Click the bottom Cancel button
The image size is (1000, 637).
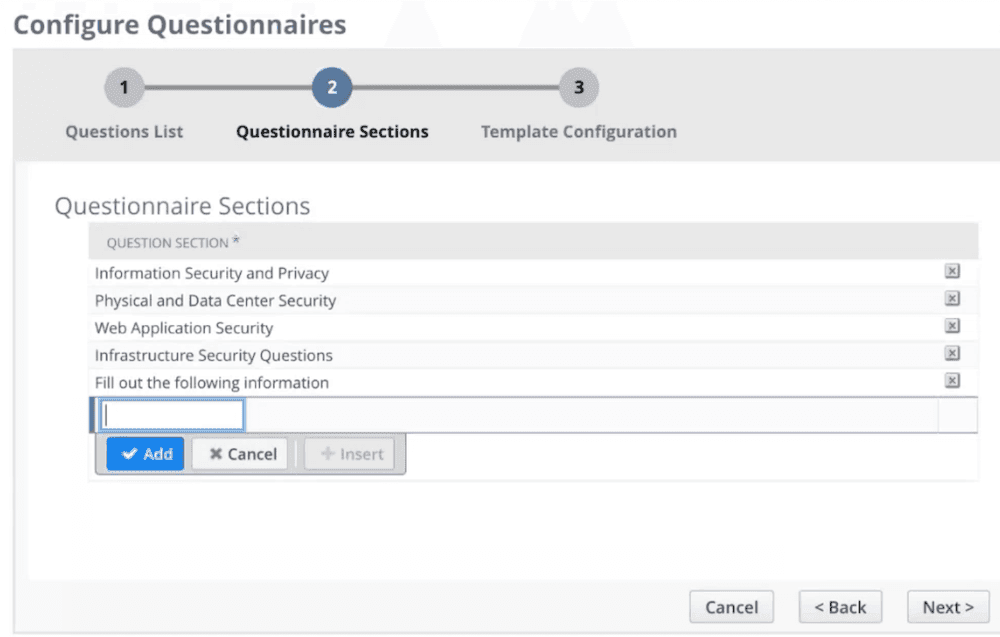point(731,607)
